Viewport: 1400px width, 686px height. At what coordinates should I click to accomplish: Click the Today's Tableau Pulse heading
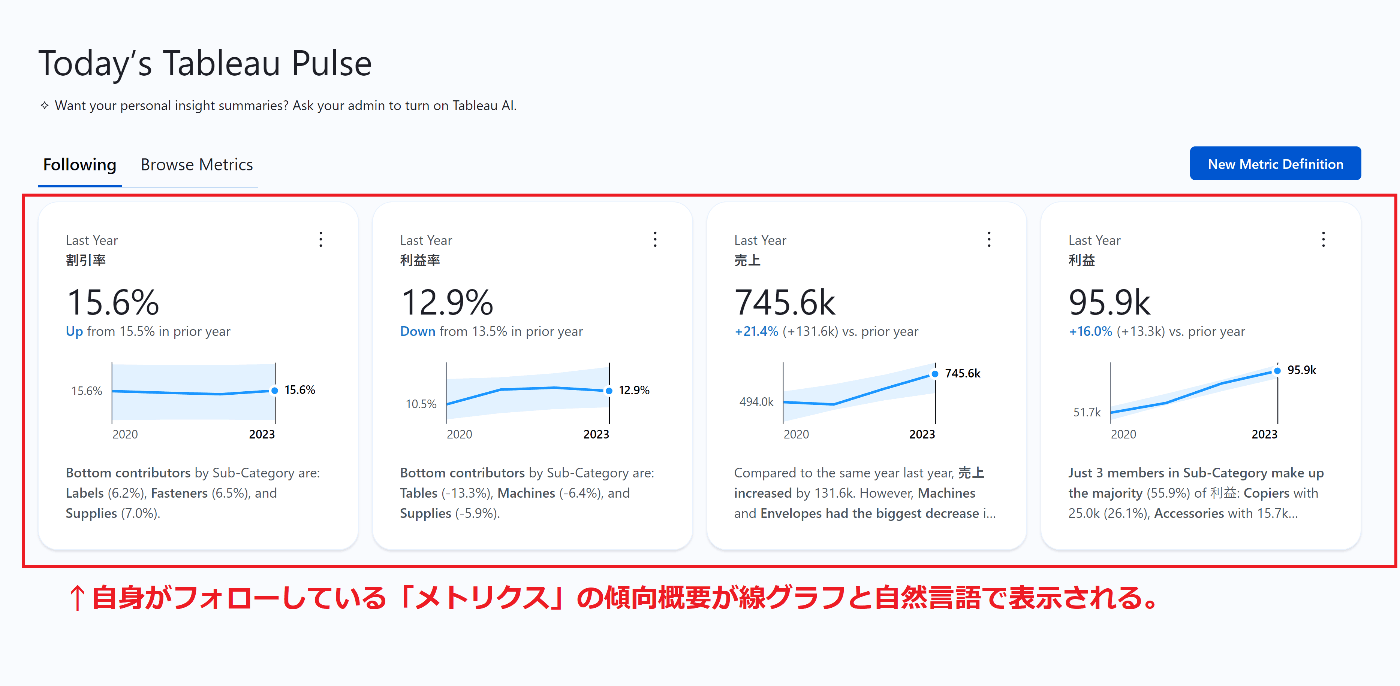coord(205,64)
